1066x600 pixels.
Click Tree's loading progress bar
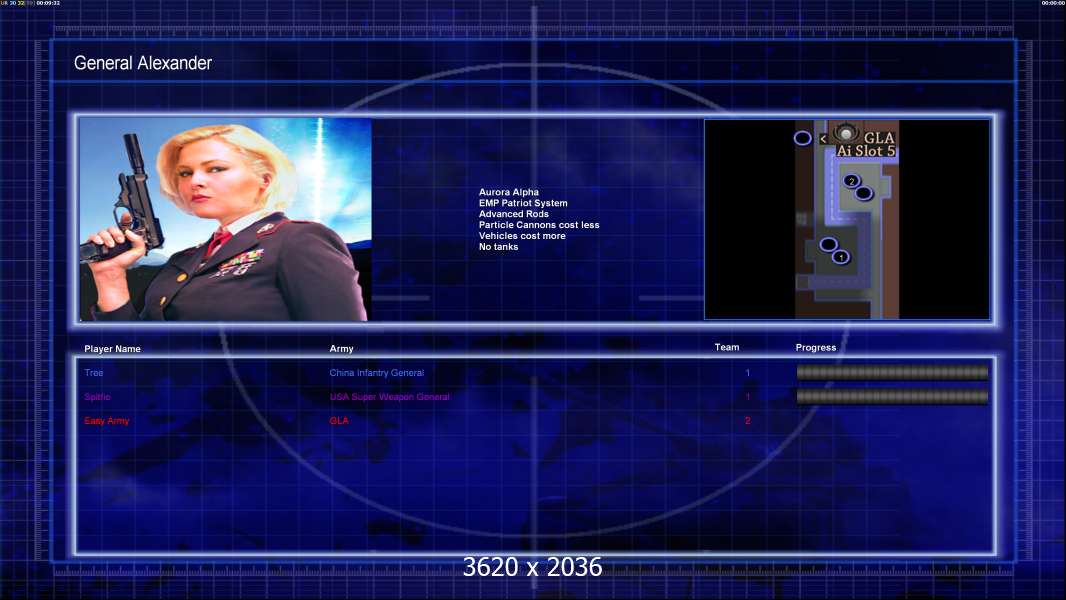[x=893, y=372]
